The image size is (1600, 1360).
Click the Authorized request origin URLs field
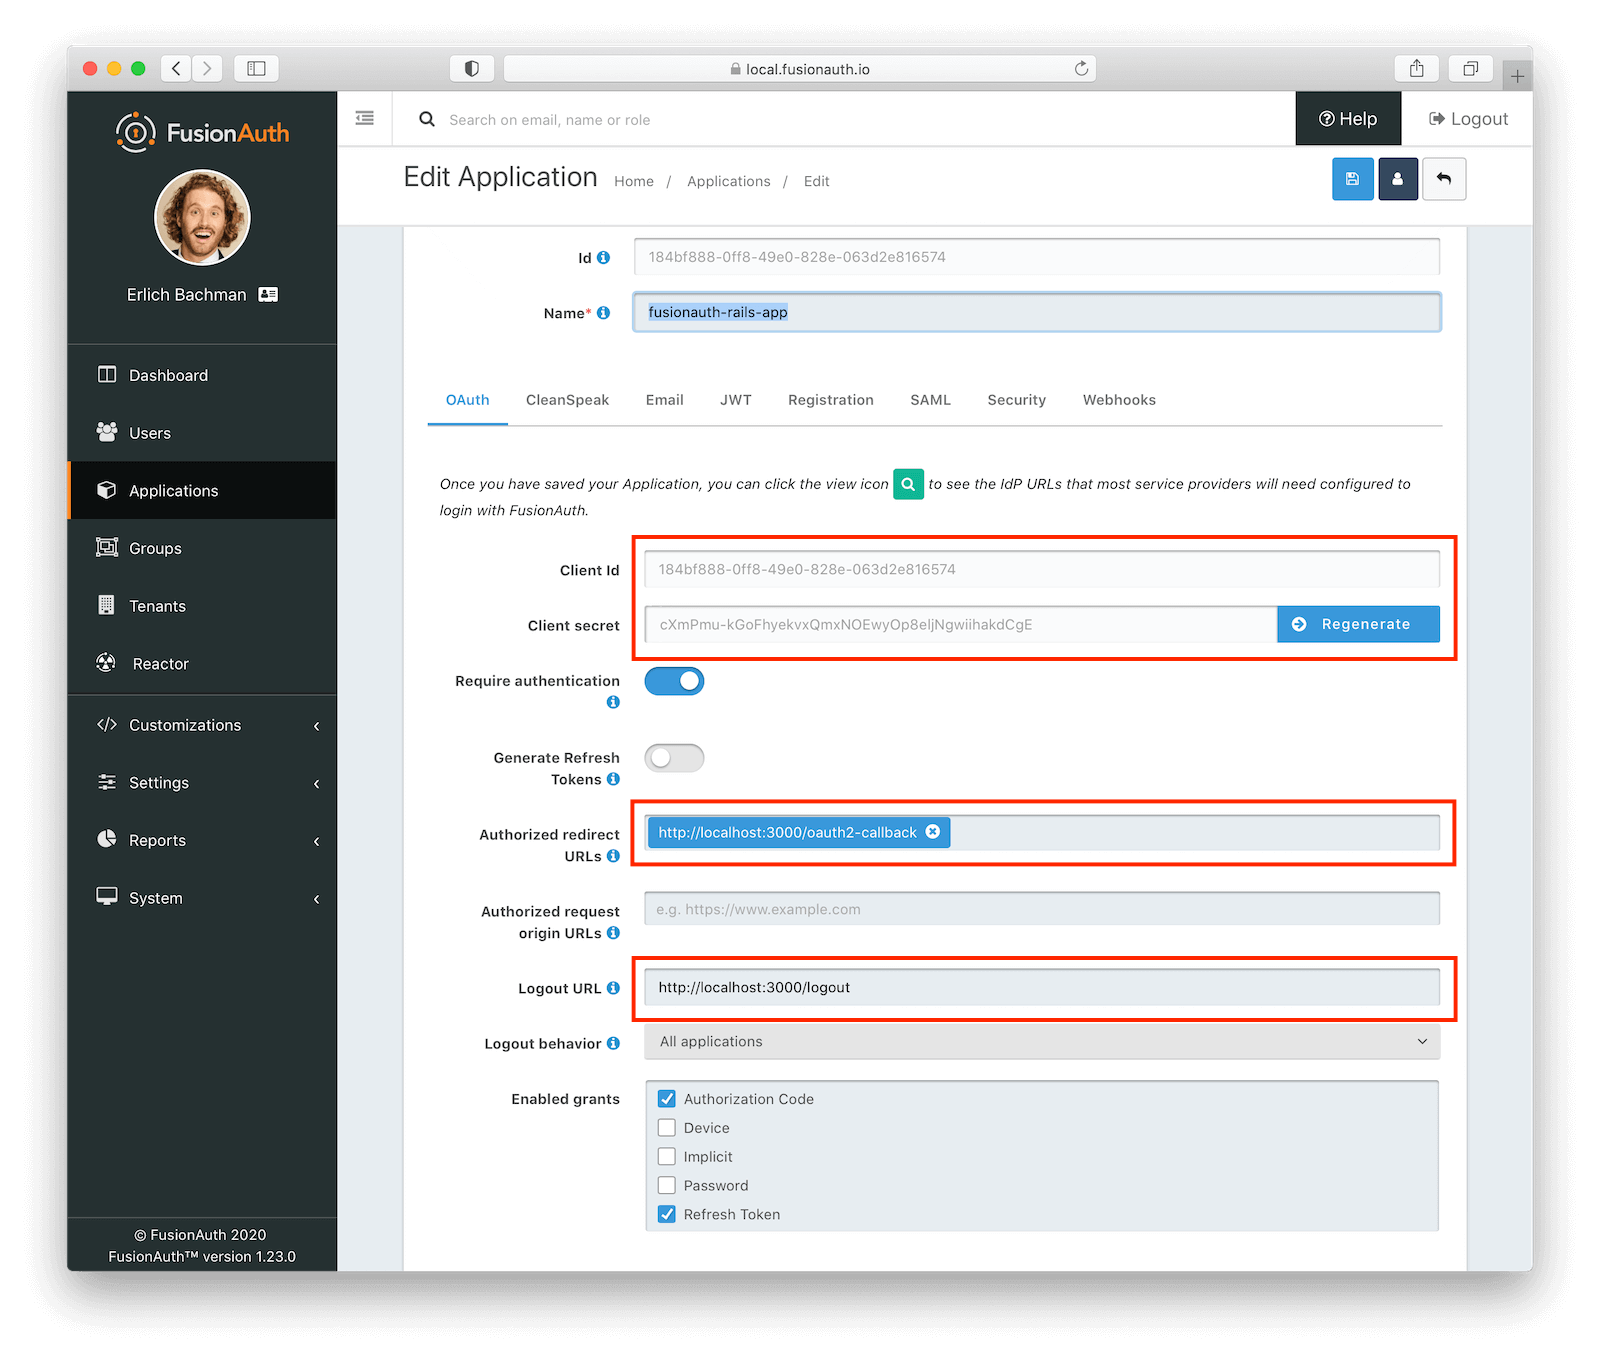click(1042, 909)
